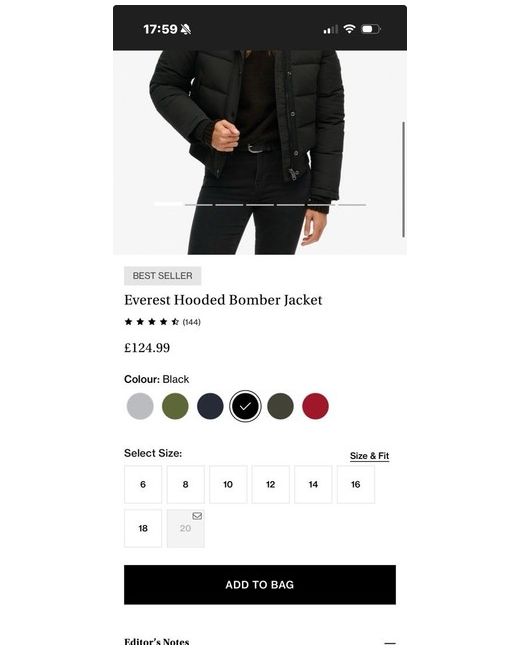Tap the jacket product photo

(260, 152)
